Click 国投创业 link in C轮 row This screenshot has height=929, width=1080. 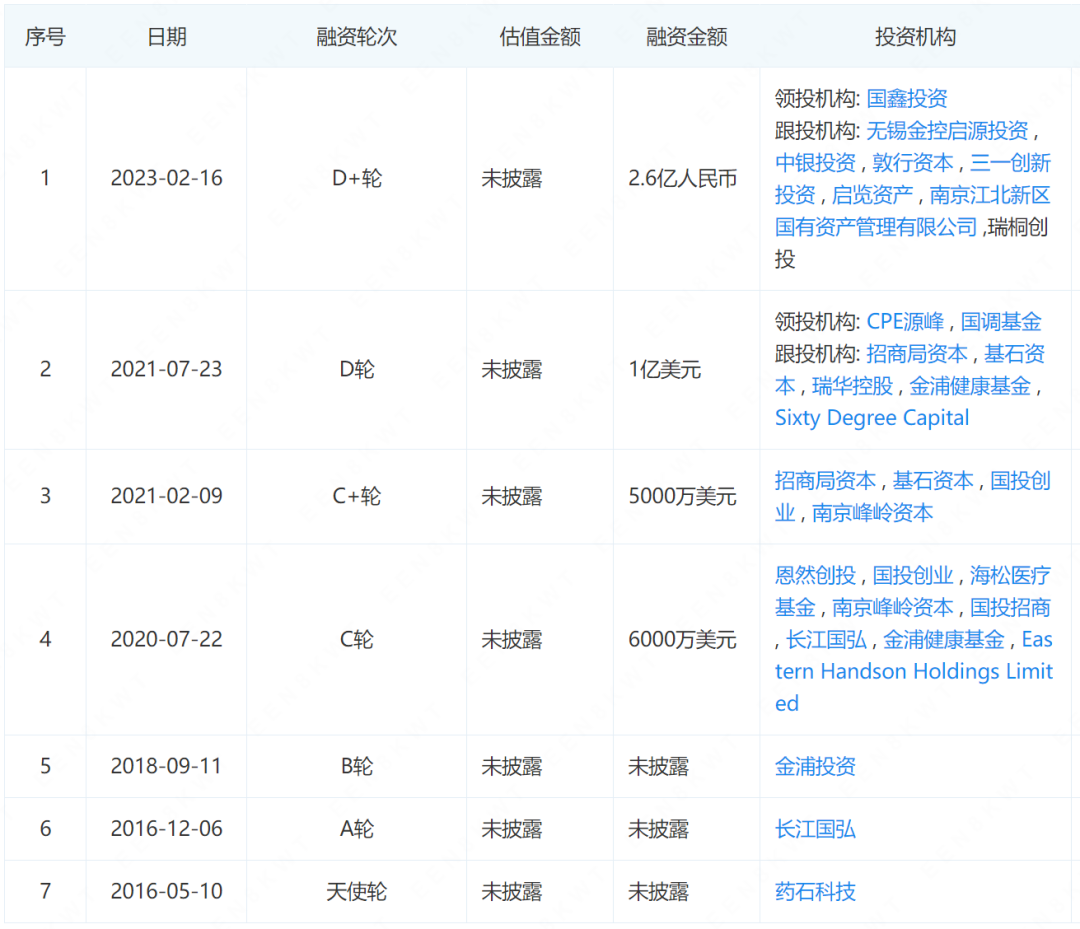click(x=913, y=576)
